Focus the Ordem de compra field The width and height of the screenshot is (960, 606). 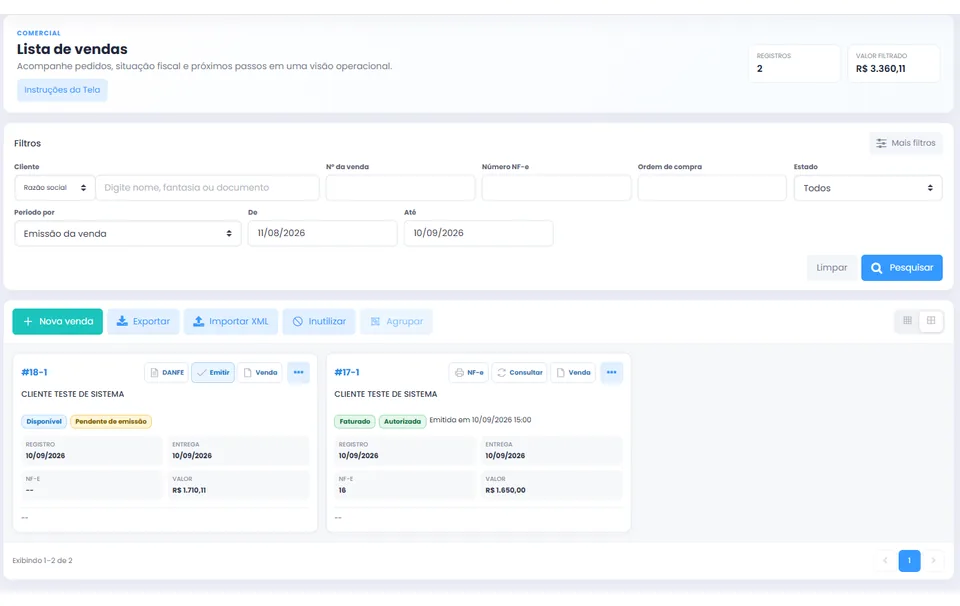(x=712, y=188)
